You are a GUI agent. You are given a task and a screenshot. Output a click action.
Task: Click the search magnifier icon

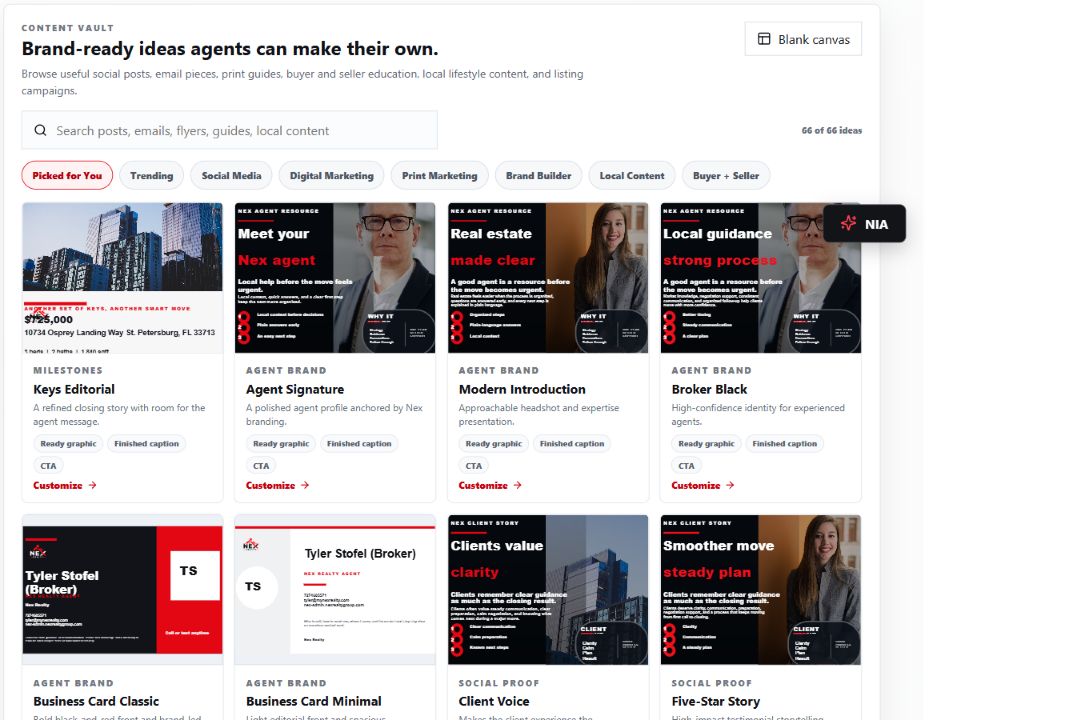(41, 130)
